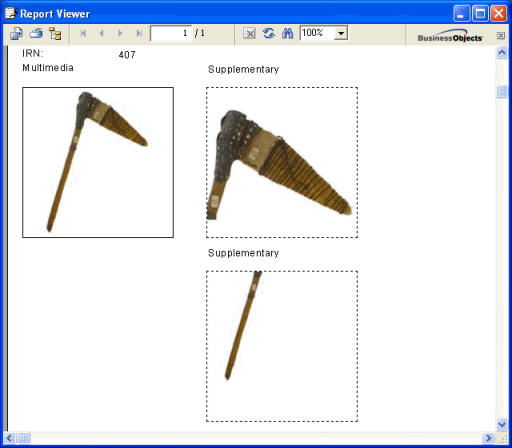The width and height of the screenshot is (512, 448).
Task: Click the Print Report icon
Action: point(36,34)
